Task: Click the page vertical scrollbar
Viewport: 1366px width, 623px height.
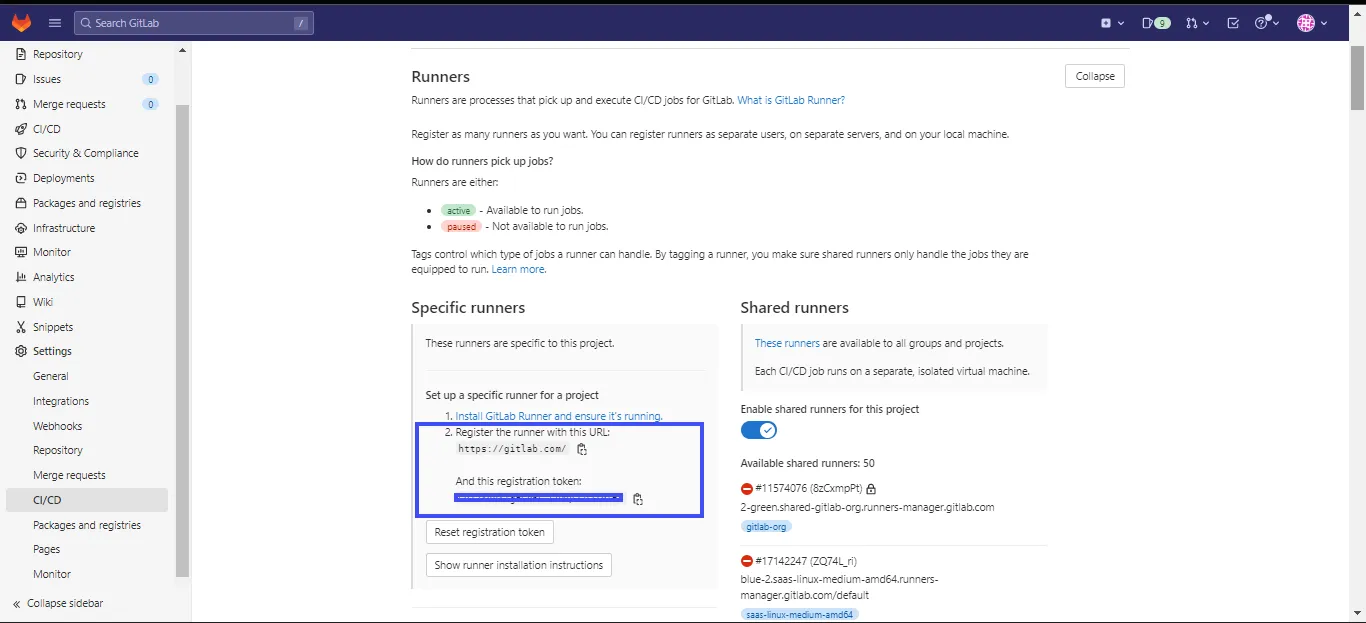Action: [x=1357, y=78]
